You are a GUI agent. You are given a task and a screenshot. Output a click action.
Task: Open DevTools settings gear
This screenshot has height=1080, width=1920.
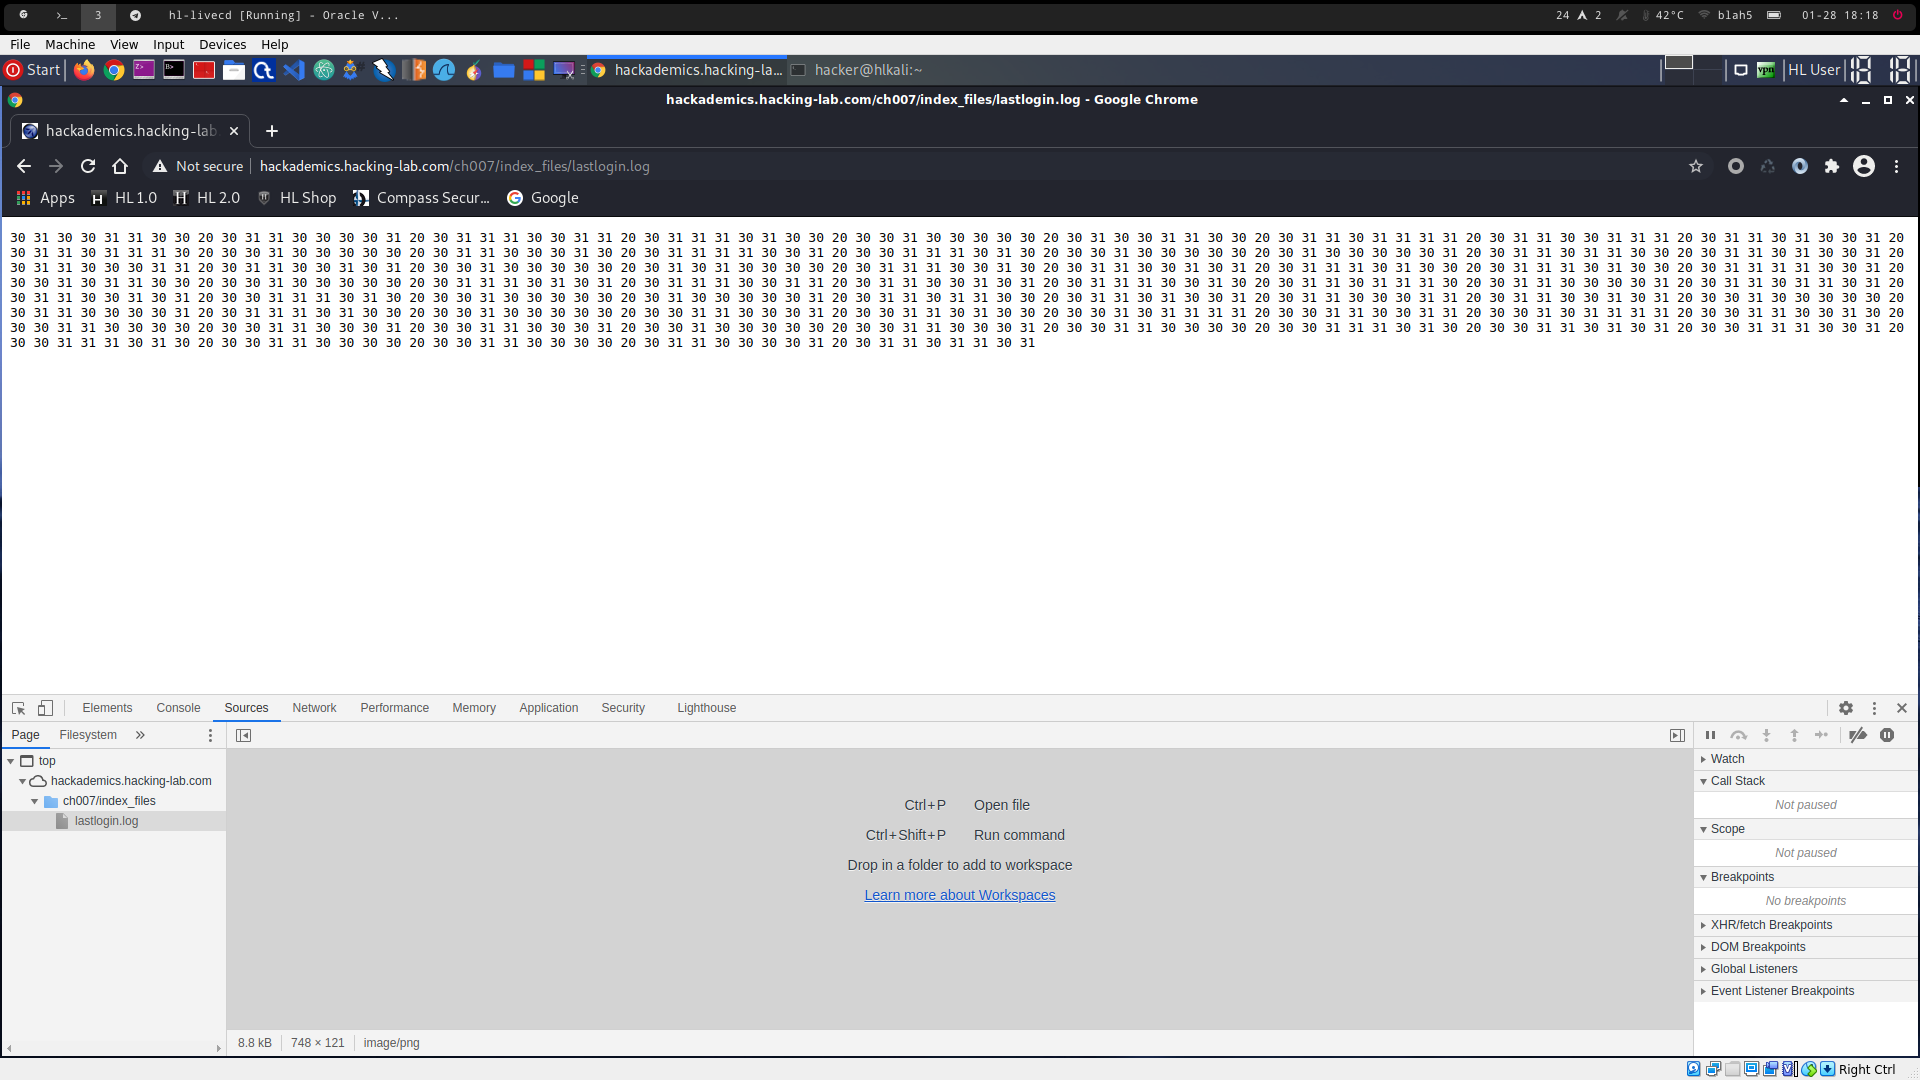(x=1846, y=708)
